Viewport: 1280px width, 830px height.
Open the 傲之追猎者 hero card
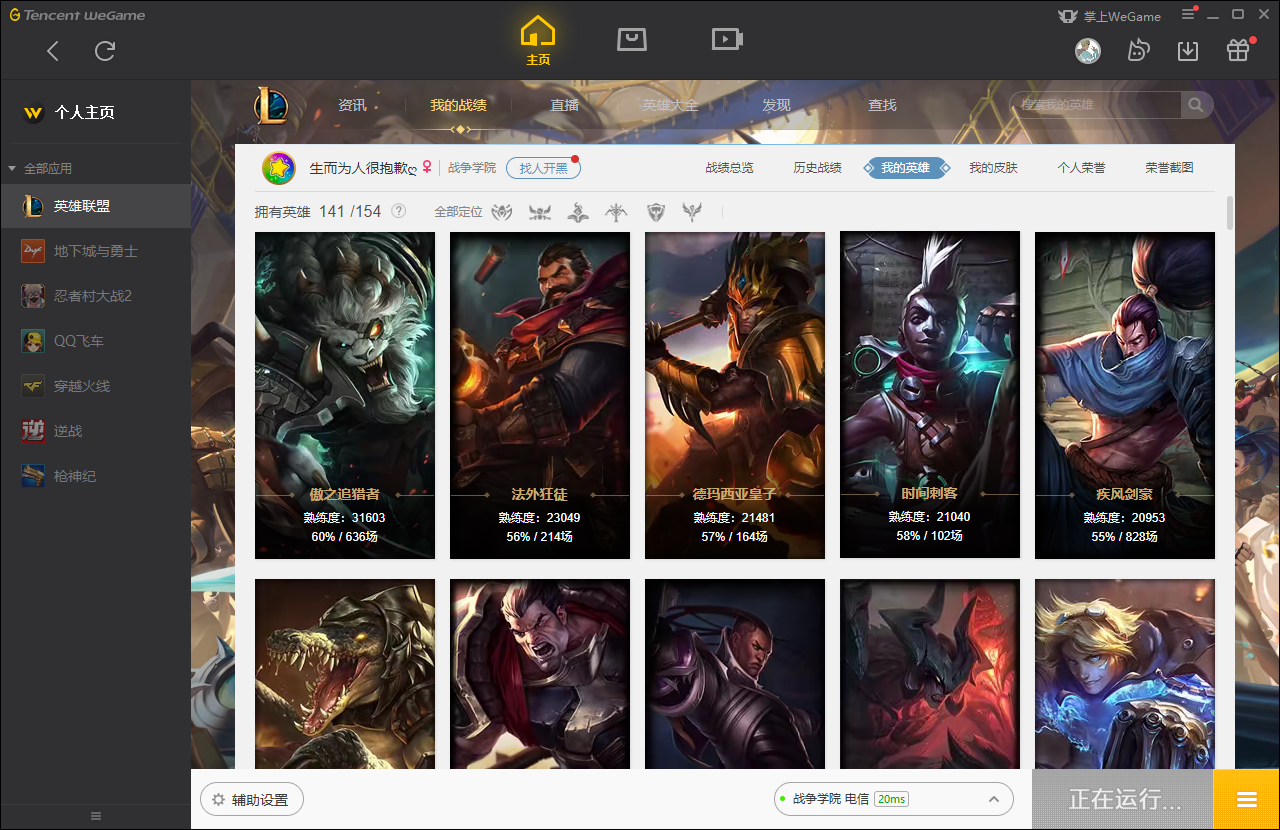(x=345, y=395)
